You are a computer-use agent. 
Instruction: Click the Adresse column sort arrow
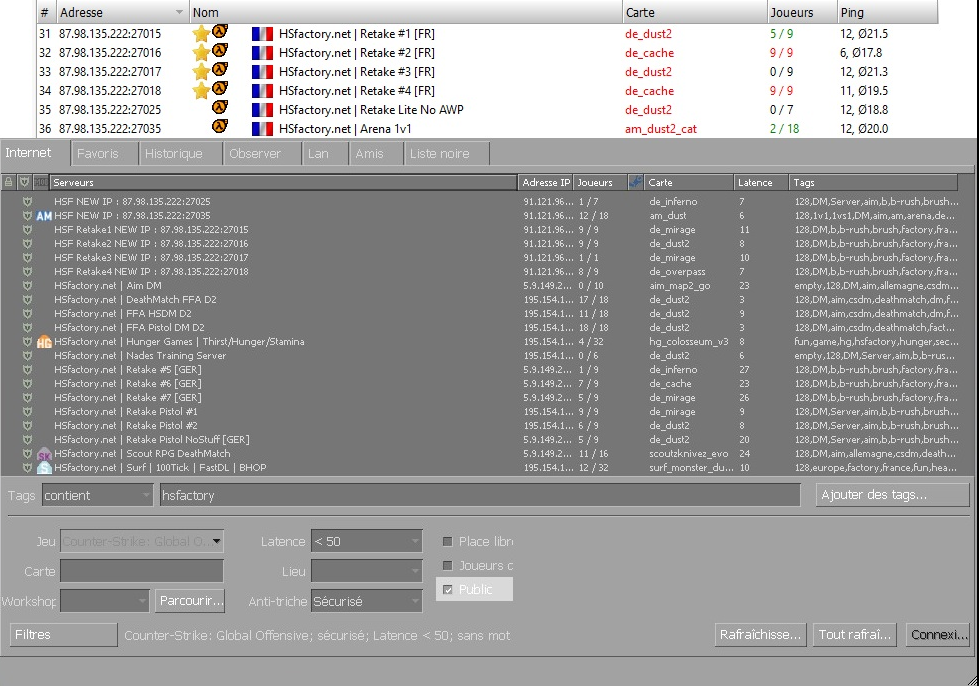point(179,12)
